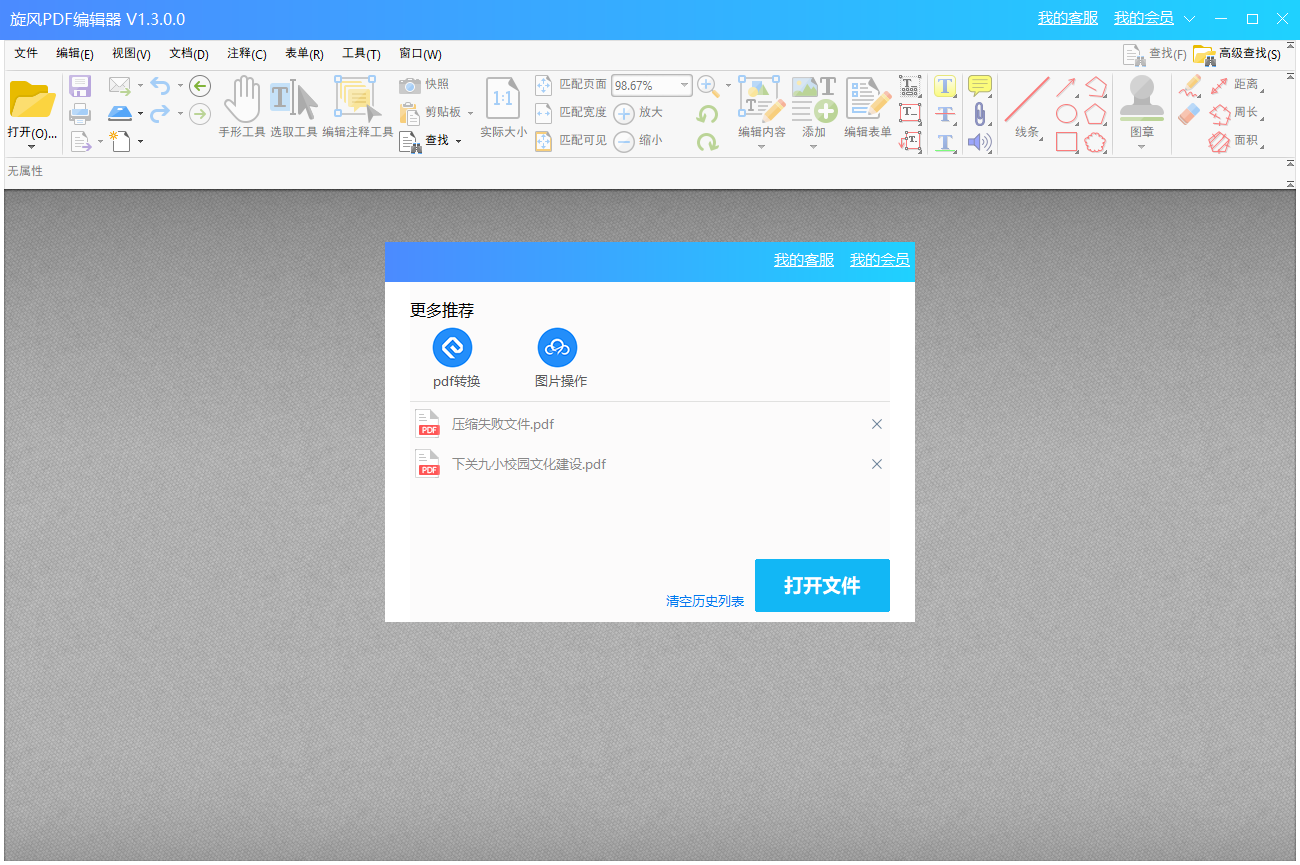
Task: Click the 打开文件 button
Action: 821,586
